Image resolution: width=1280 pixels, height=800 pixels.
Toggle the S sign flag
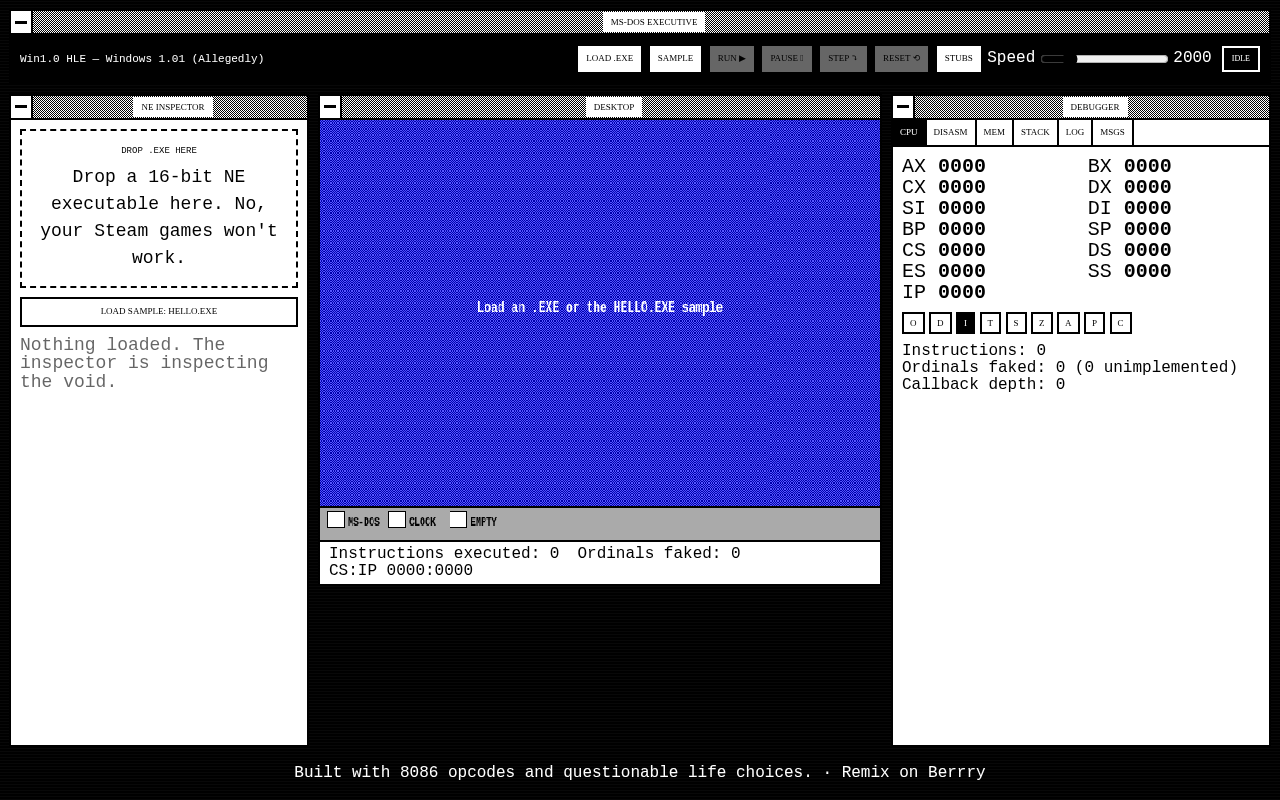(1016, 323)
